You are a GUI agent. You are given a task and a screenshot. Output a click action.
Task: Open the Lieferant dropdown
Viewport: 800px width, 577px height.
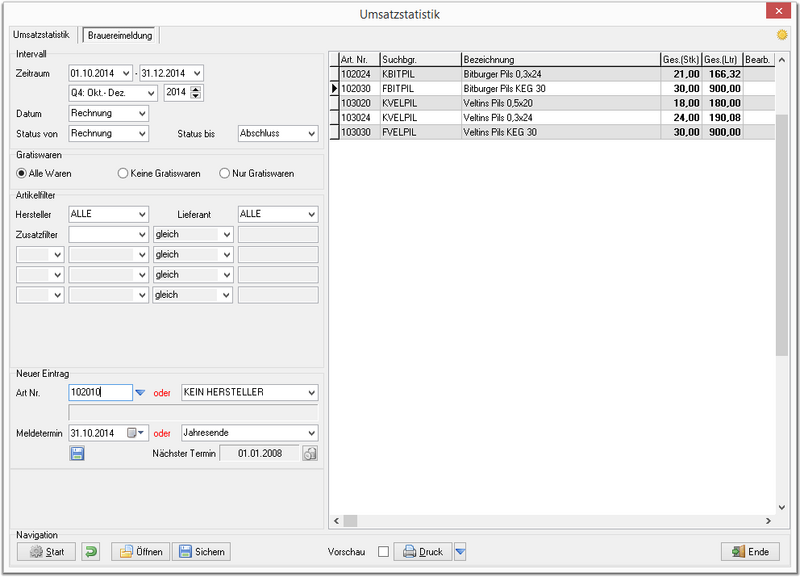click(312, 214)
